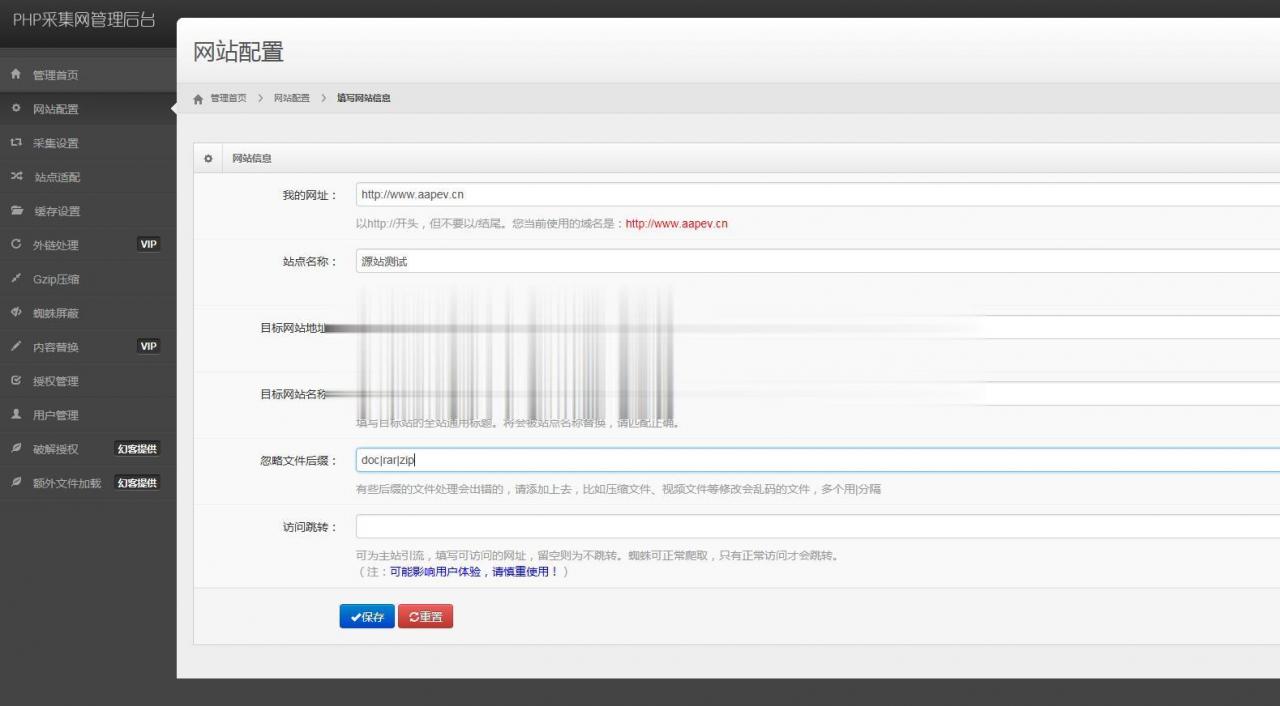Select Gzip压缩 in the sidebar

(88, 279)
